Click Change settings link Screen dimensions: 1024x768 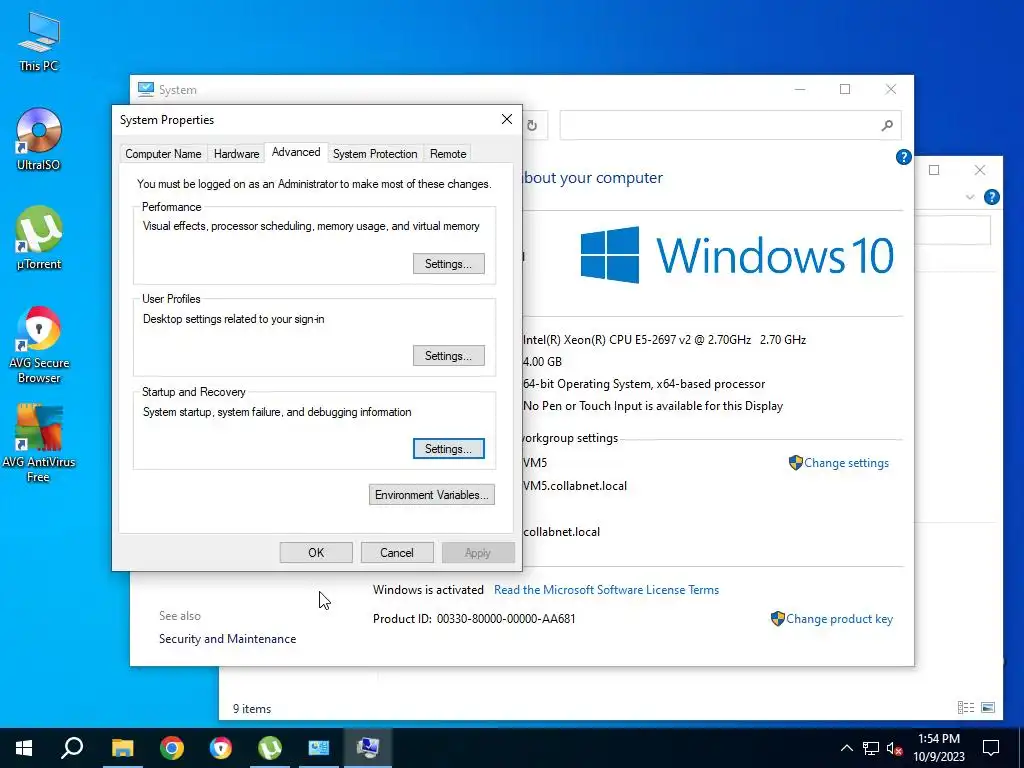846,463
